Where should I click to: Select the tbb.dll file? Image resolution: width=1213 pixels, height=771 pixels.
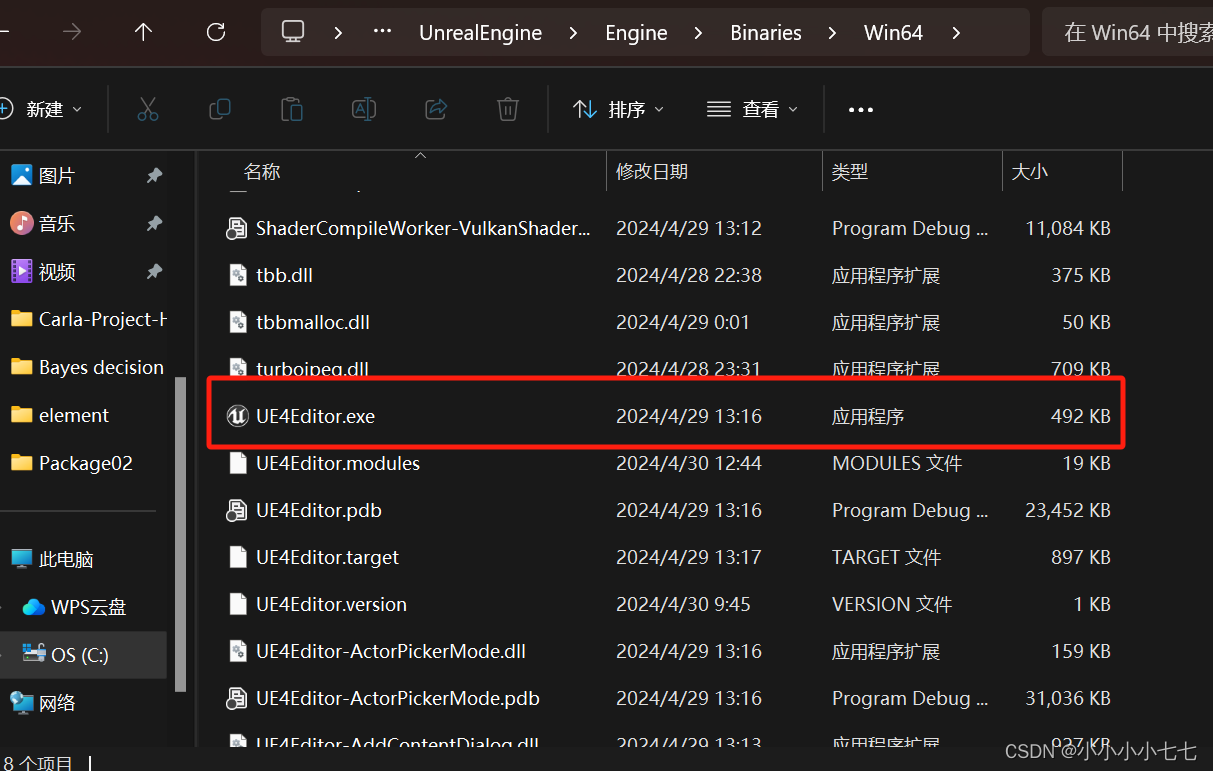[x=667, y=275]
